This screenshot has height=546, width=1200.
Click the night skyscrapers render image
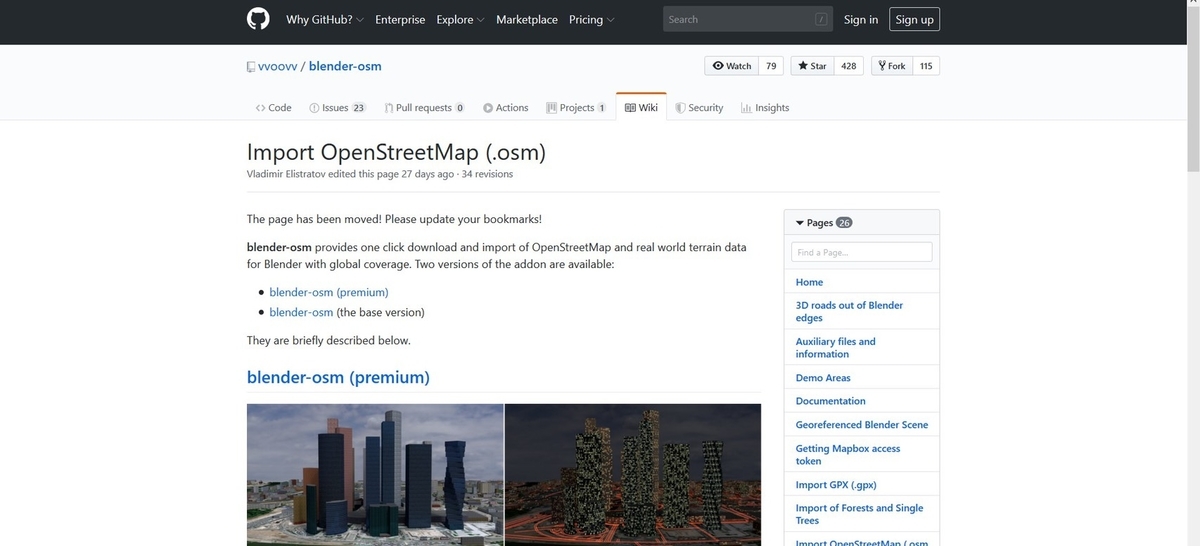(633, 475)
